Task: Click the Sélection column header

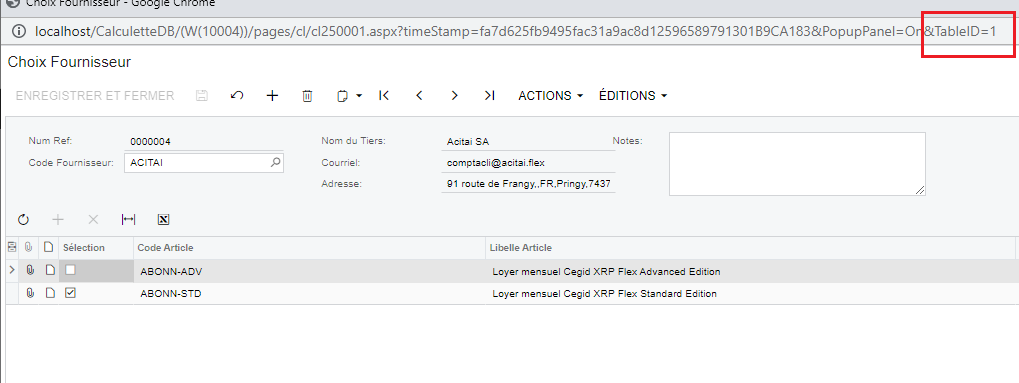Action: coord(96,248)
